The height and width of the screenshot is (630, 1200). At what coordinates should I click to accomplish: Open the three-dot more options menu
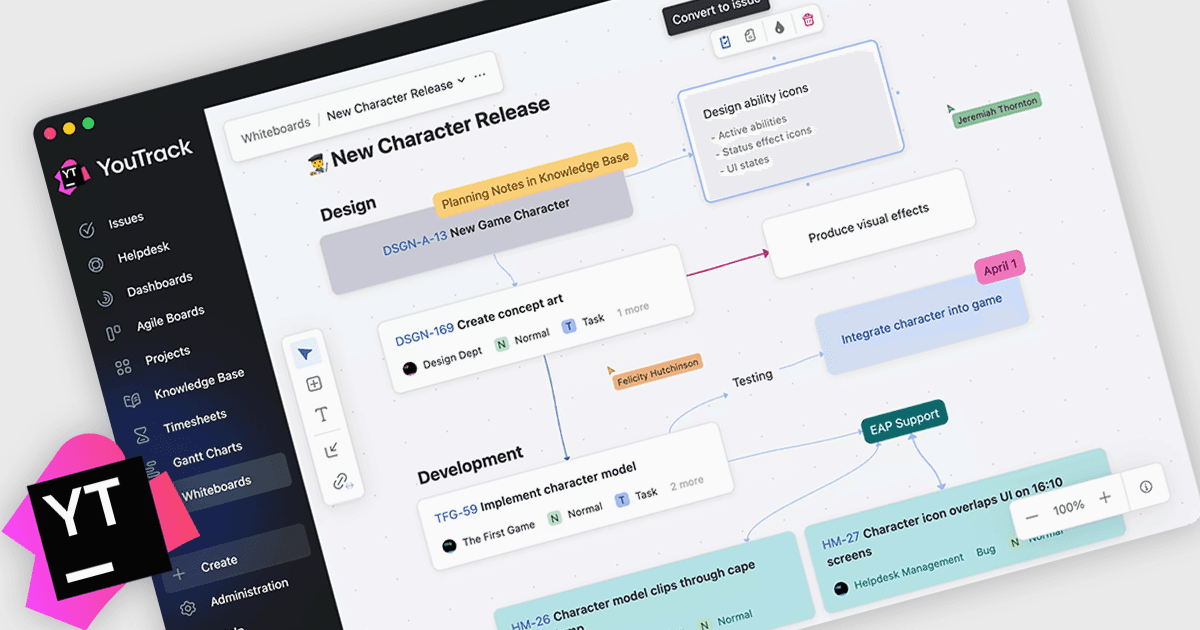(480, 75)
